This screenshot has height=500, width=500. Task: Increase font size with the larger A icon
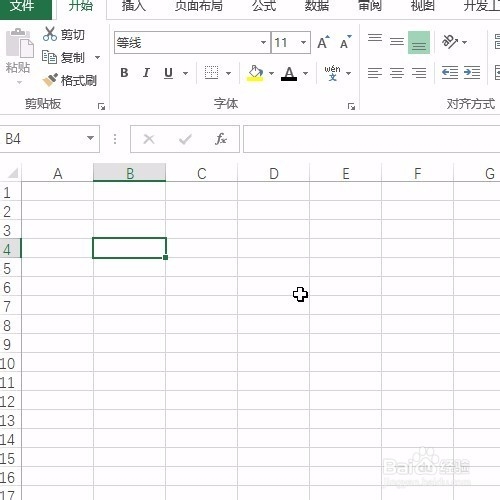tap(323, 42)
